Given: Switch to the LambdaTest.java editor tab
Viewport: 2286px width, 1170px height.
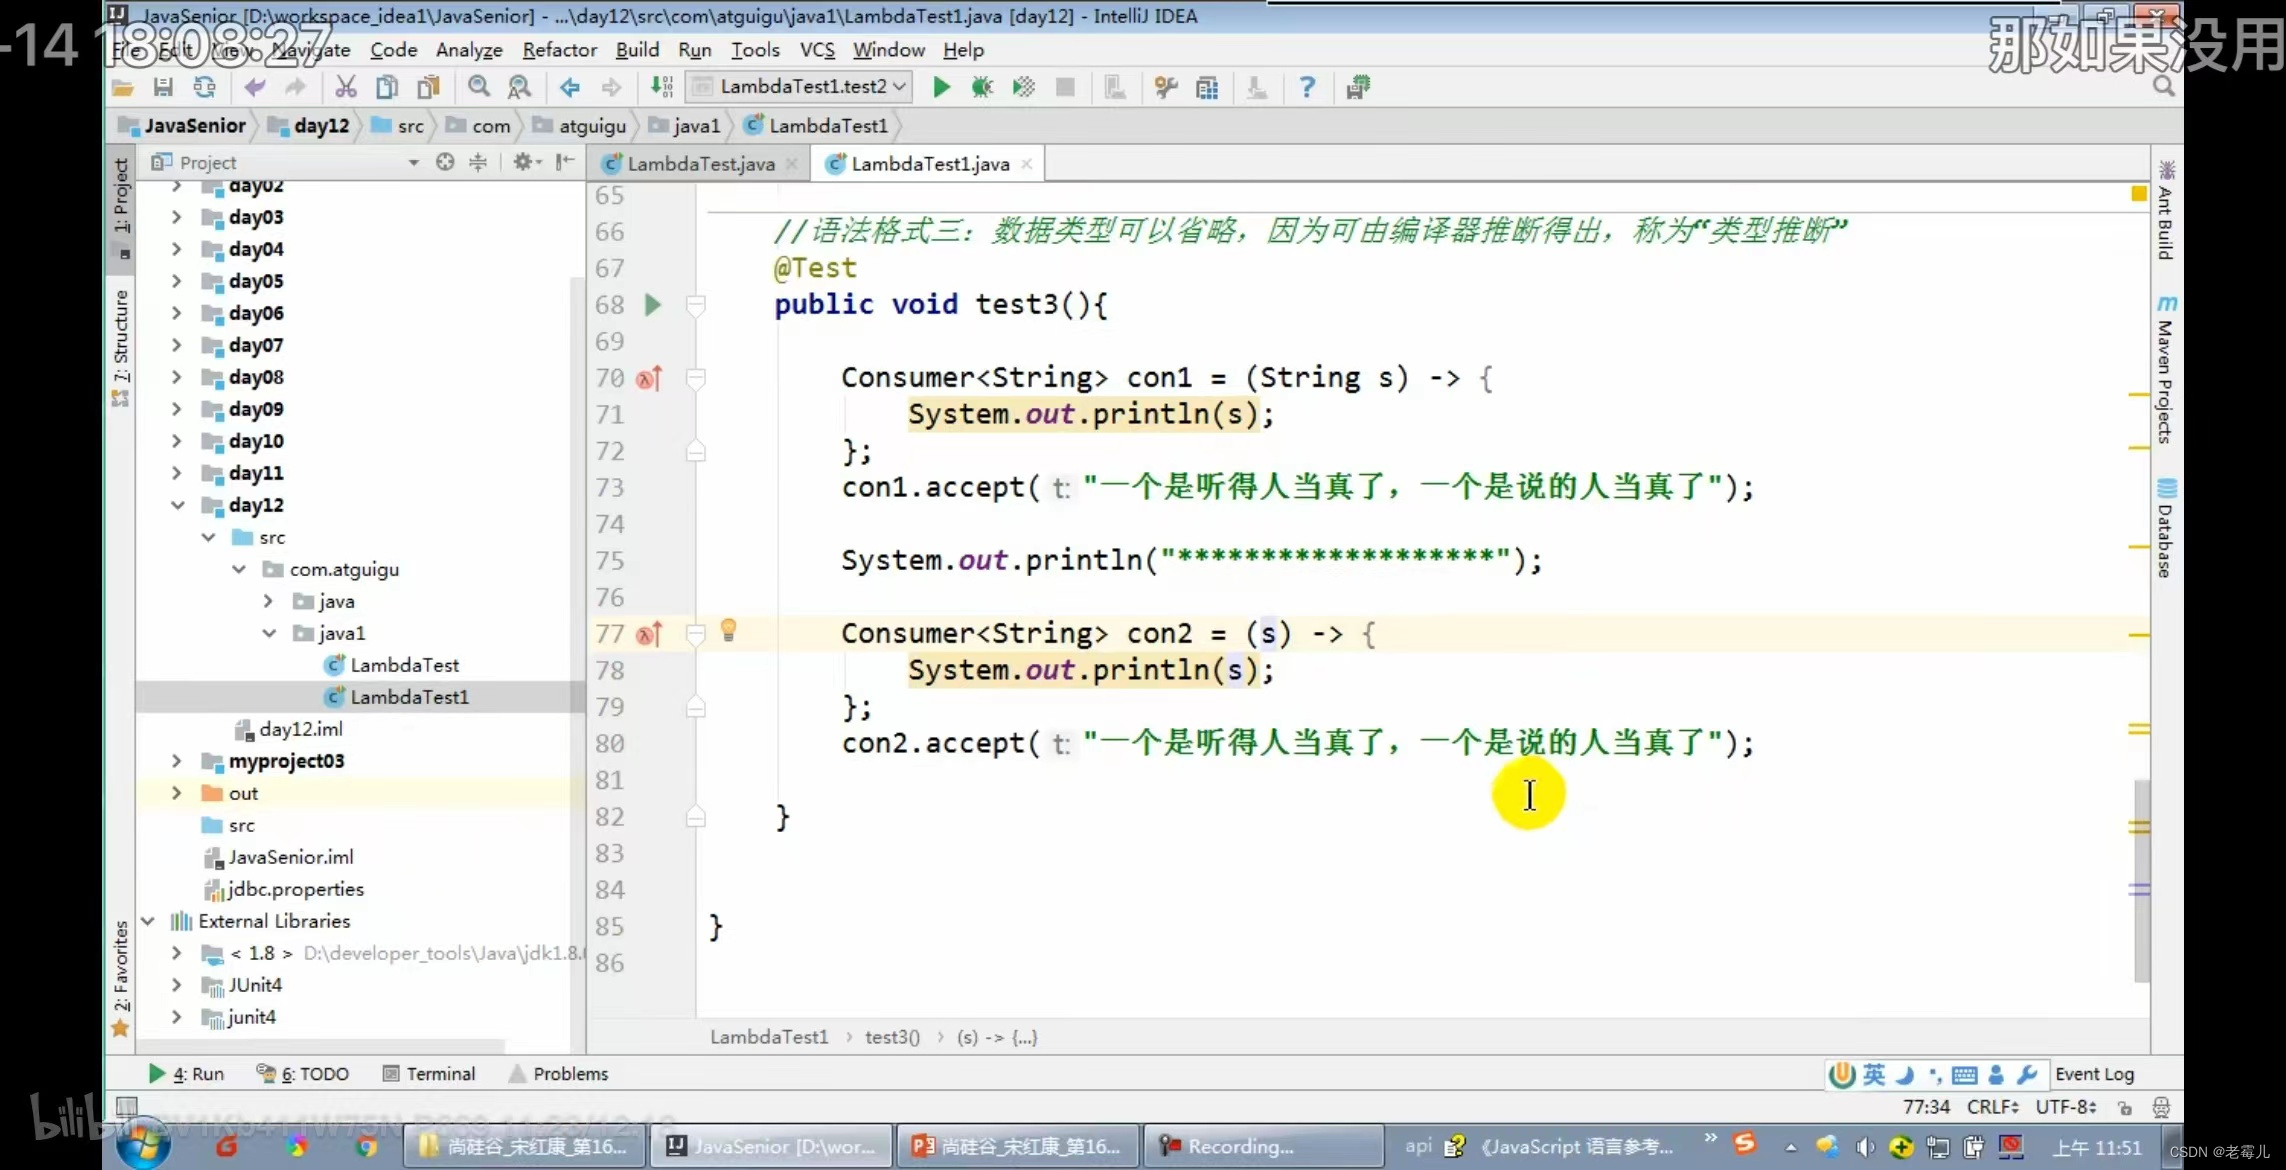Looking at the screenshot, I should click(700, 164).
